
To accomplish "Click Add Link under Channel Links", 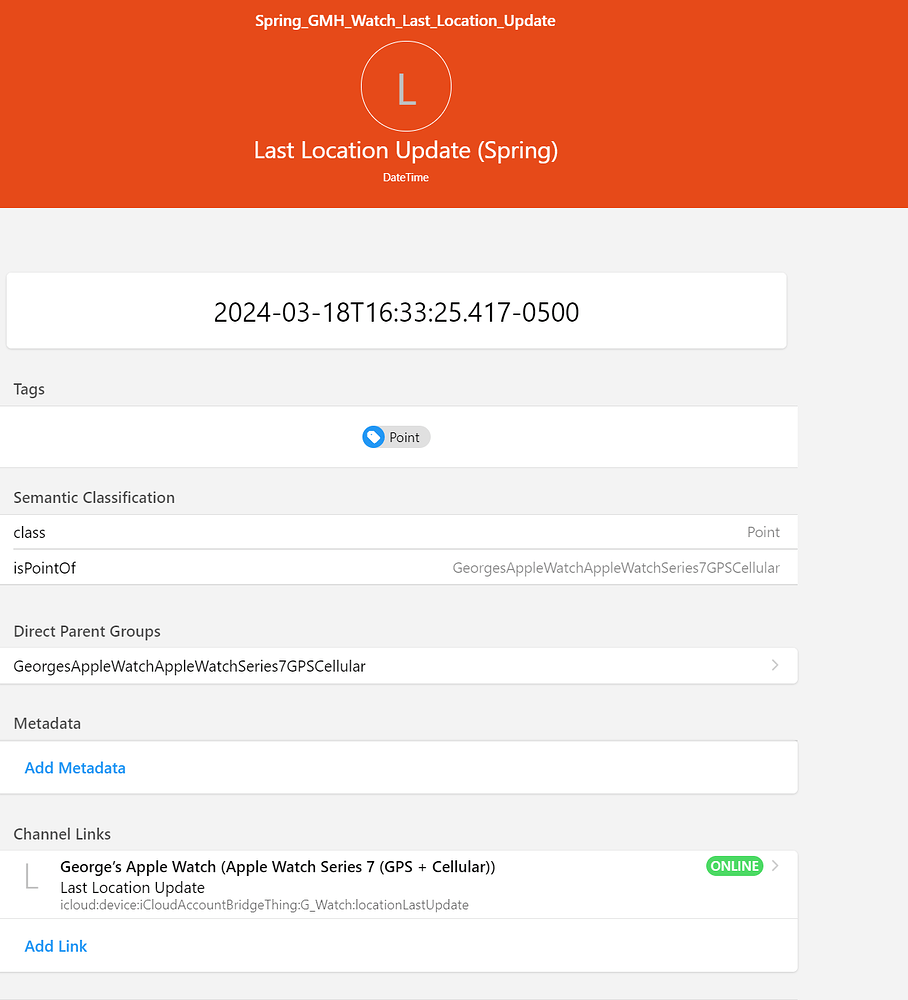I will coord(55,946).
